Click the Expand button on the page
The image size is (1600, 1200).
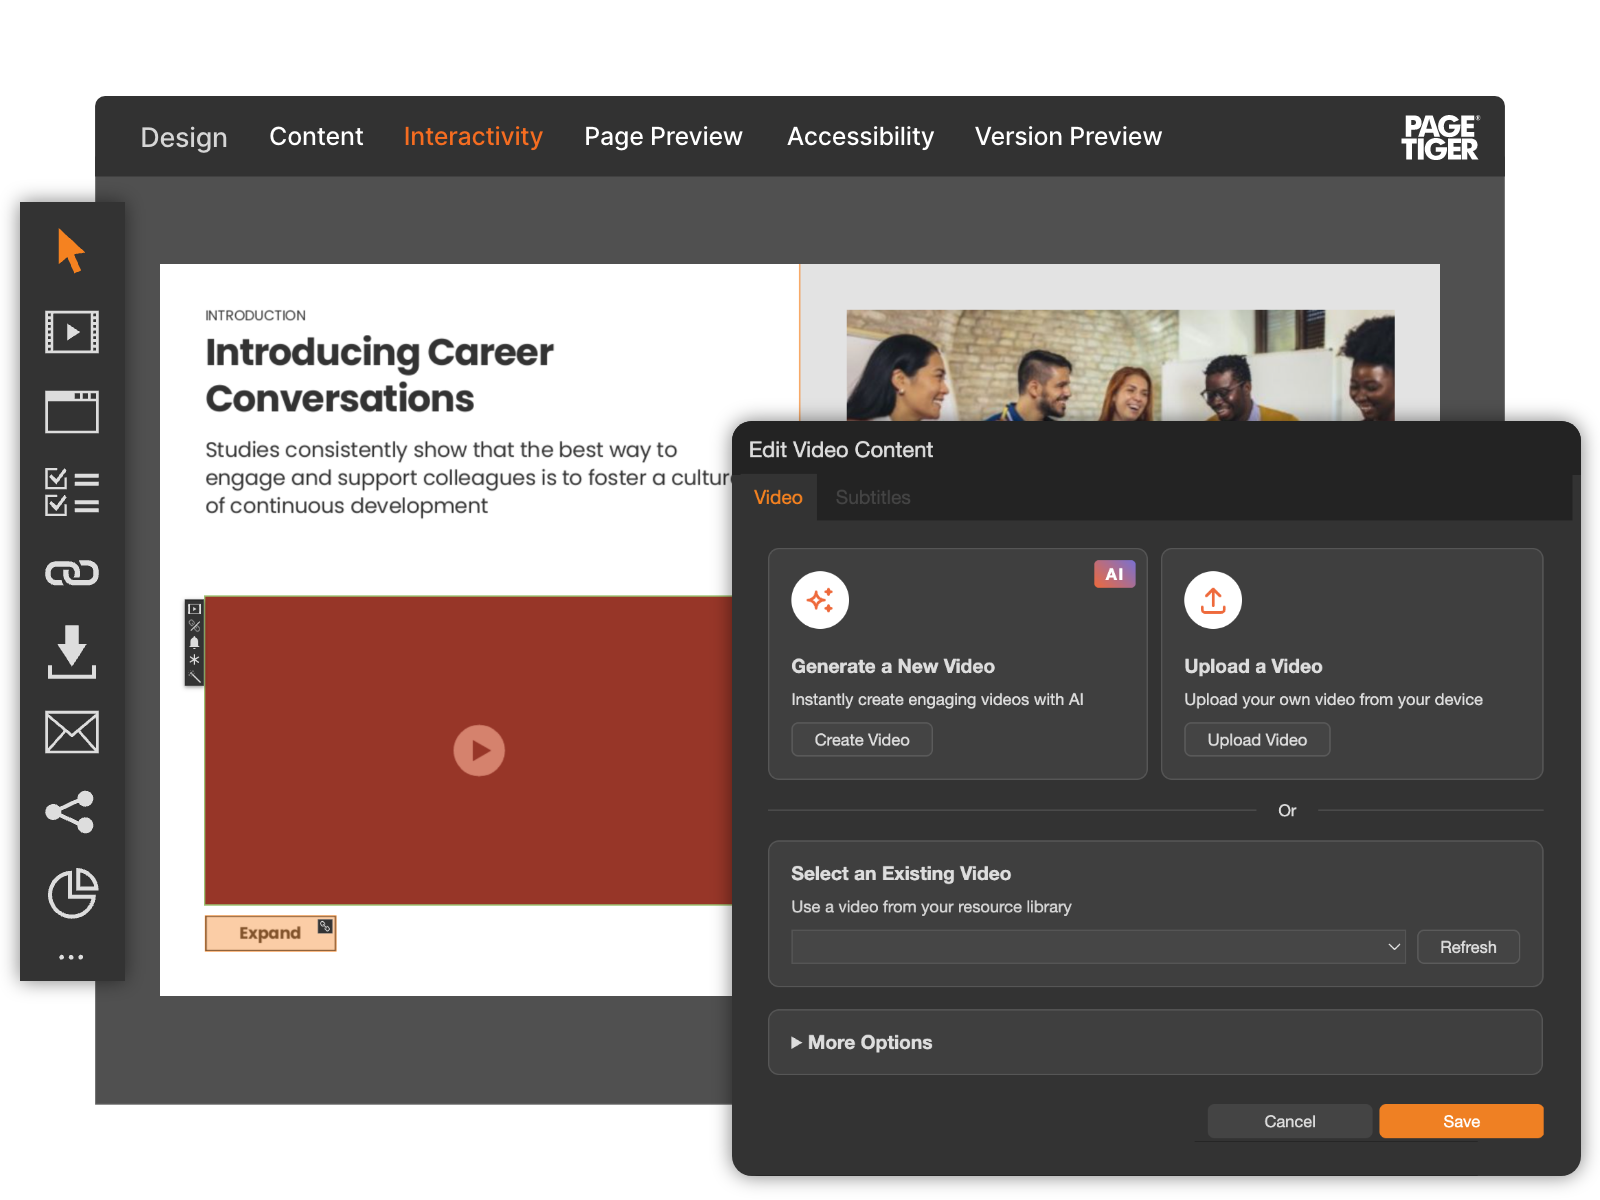click(270, 933)
